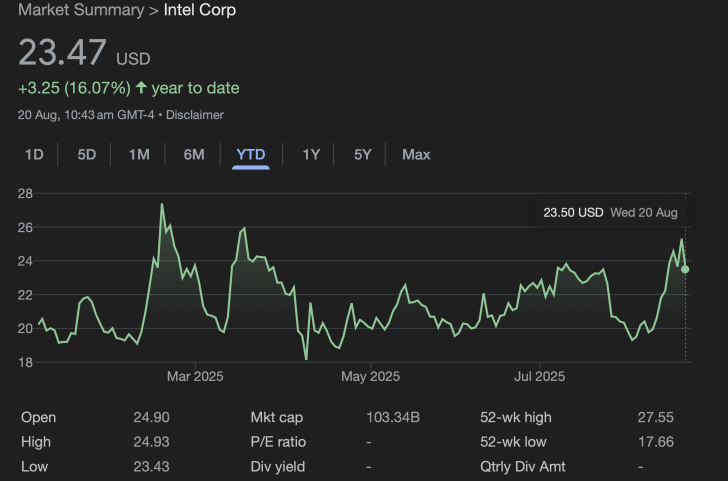Switch to the Max range tab
728x481 pixels.
pos(416,154)
